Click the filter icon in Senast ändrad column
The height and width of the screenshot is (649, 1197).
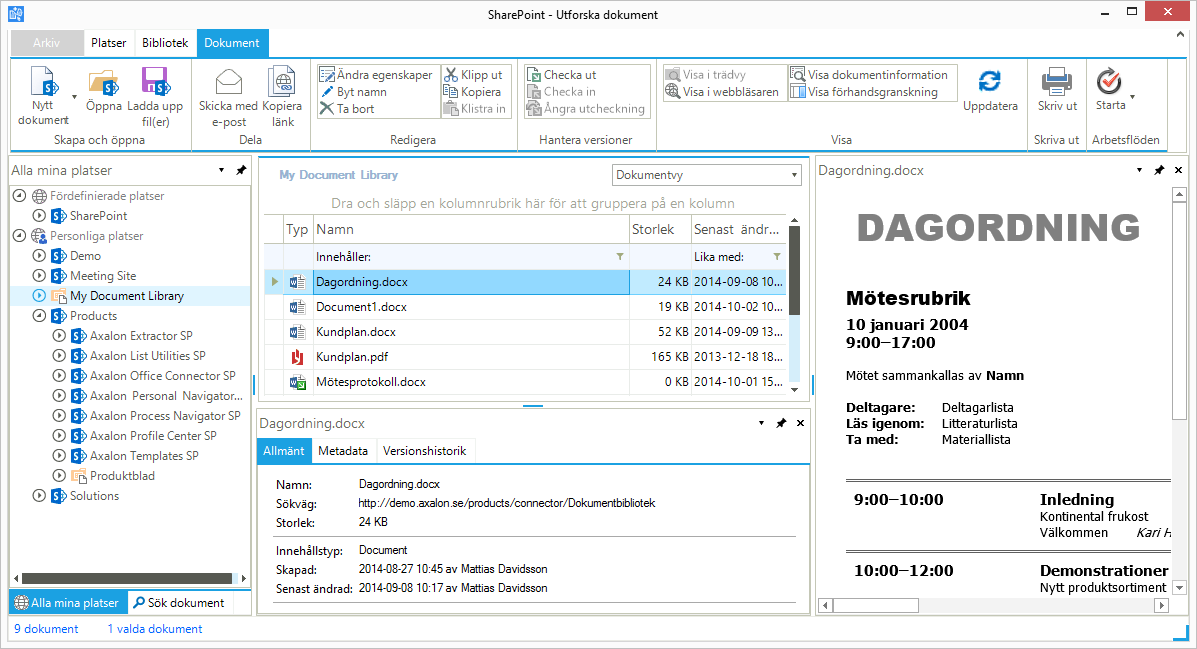coord(777,257)
